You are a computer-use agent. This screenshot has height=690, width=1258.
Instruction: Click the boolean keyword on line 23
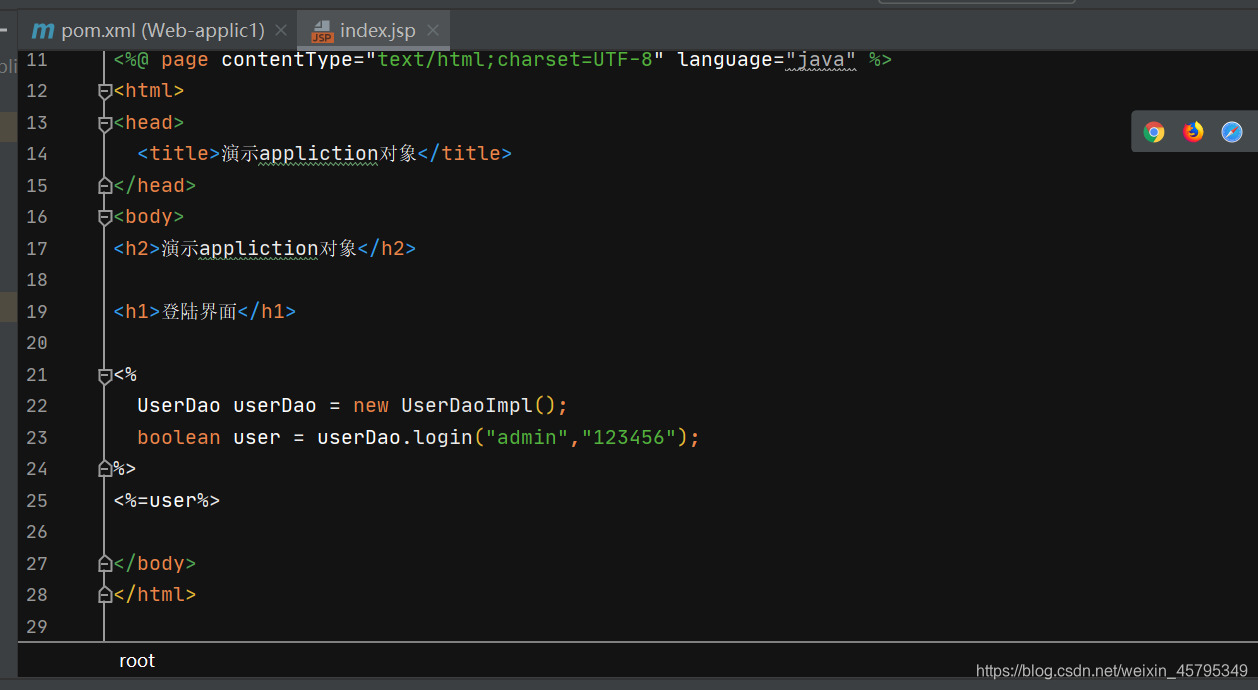[179, 437]
